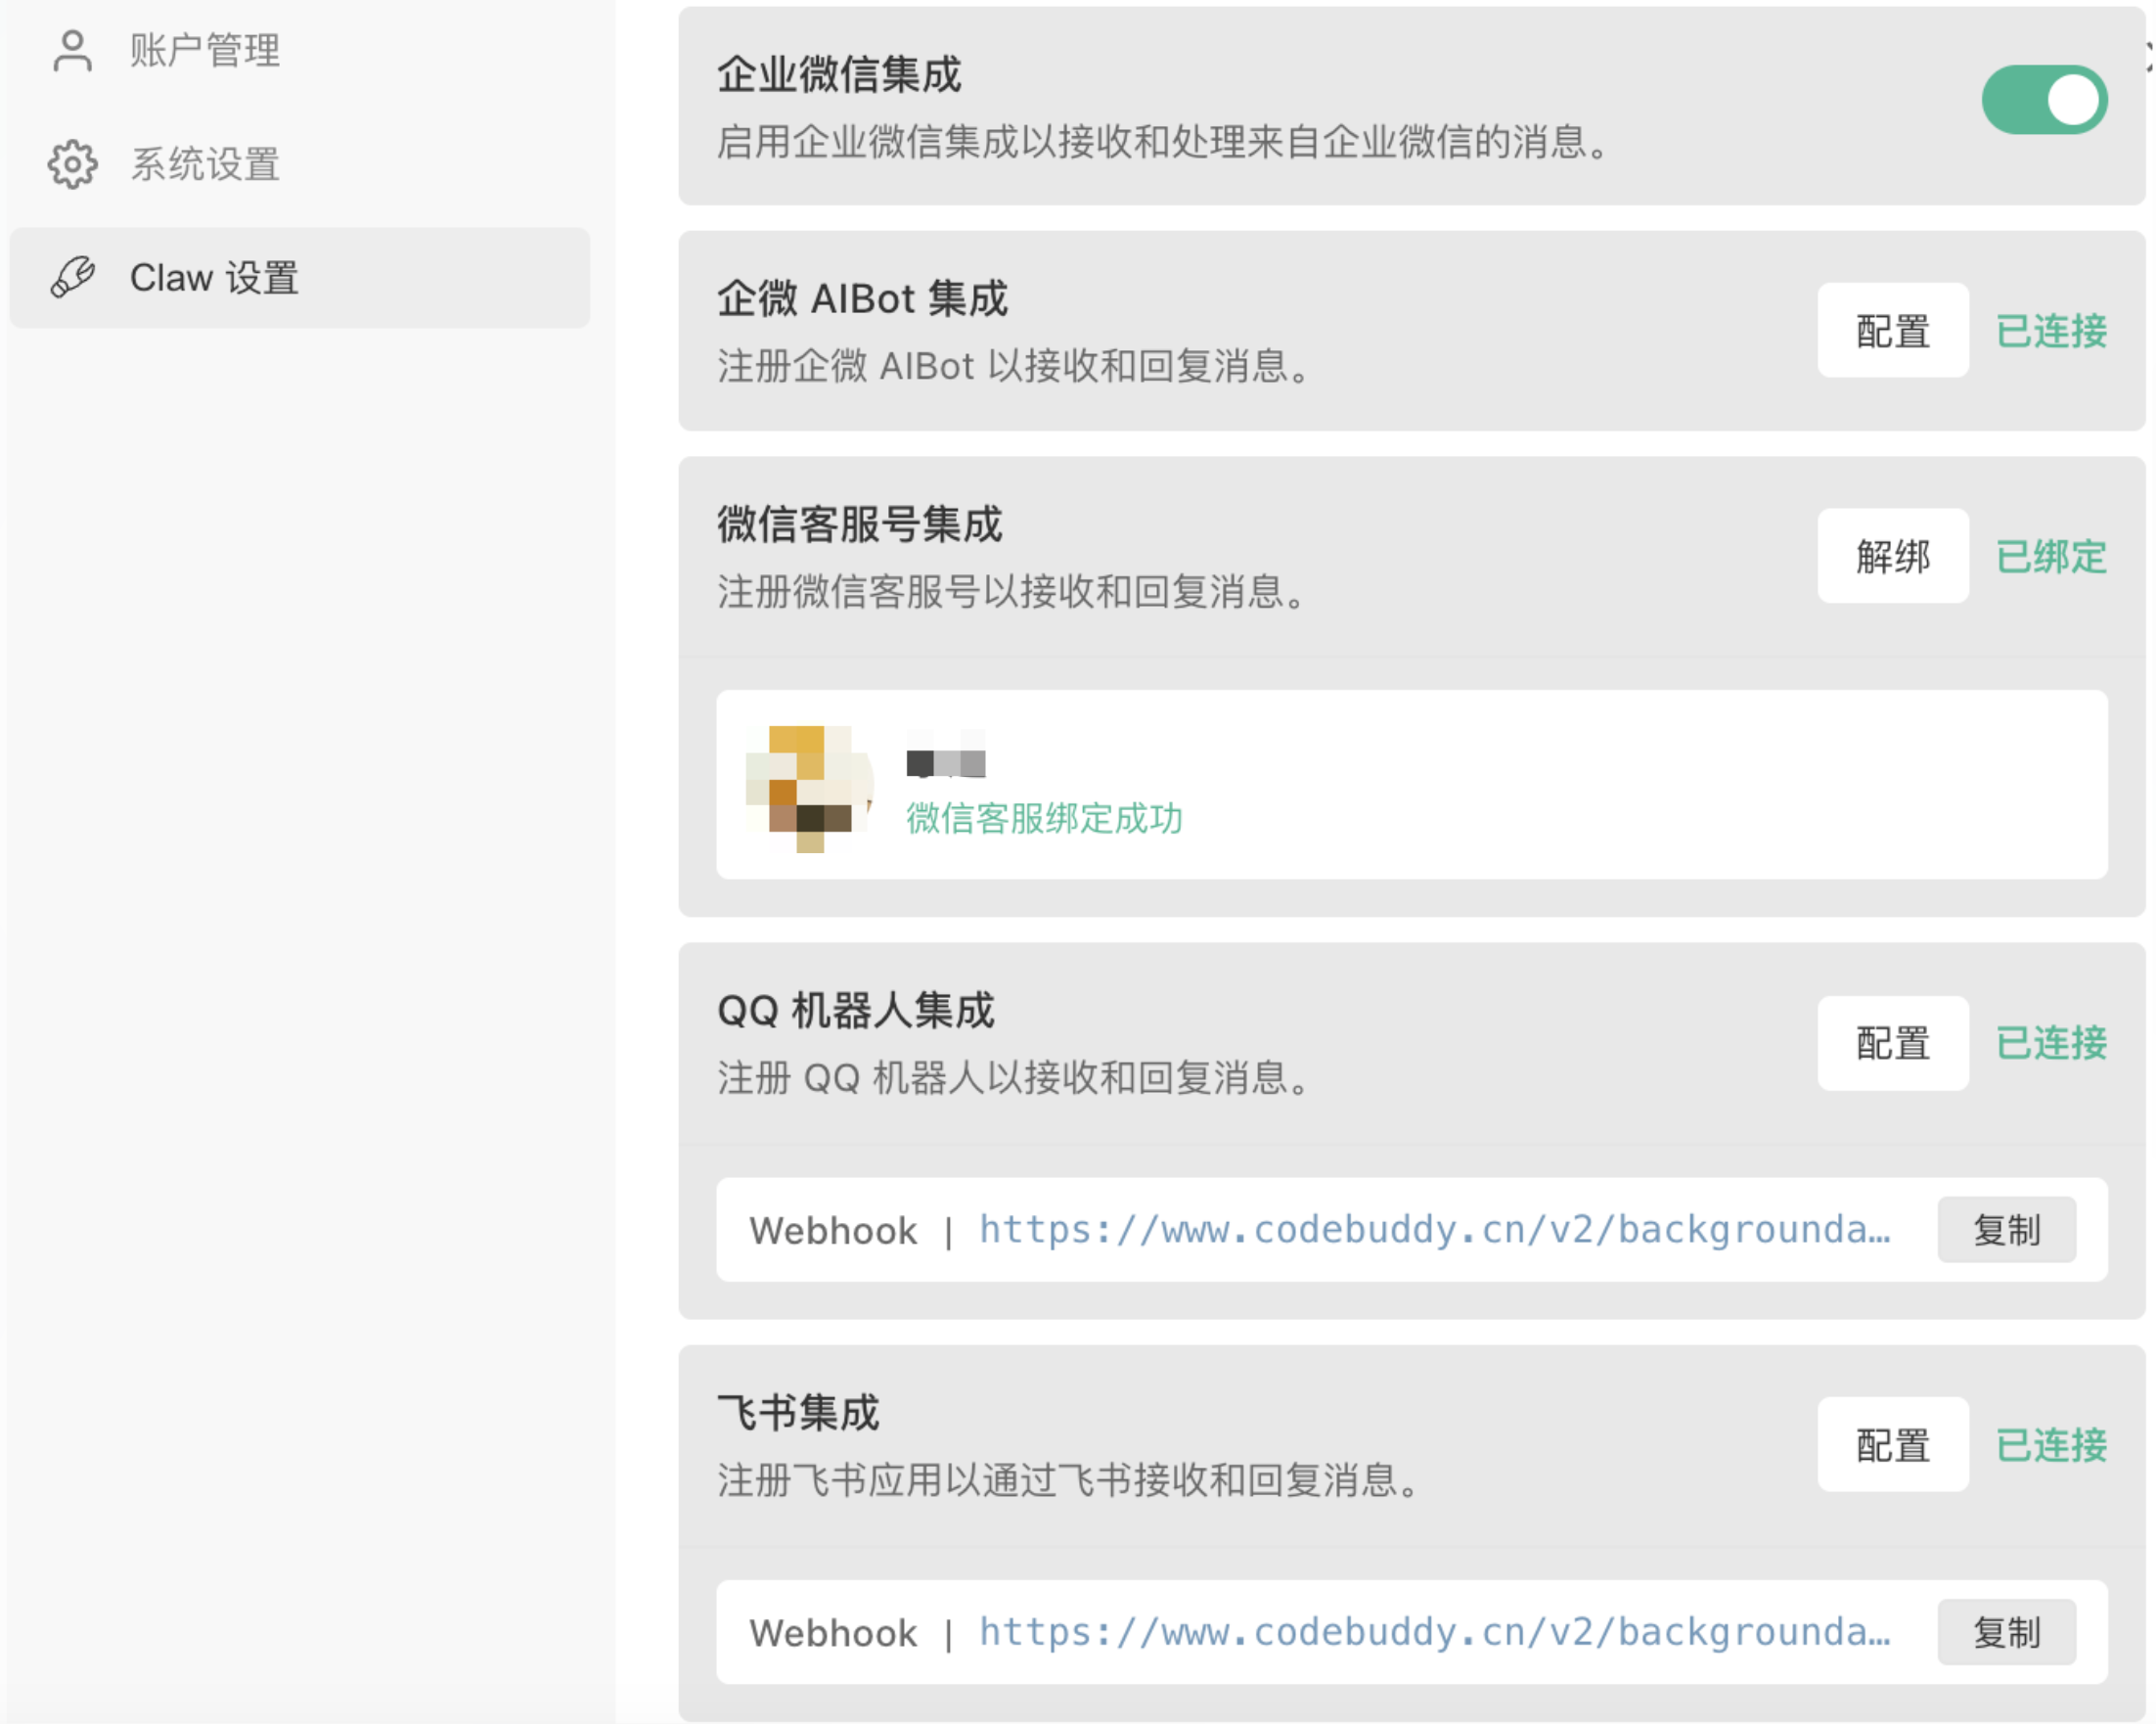Viewport: 2156px width, 1724px height.
Task: Click the 微信客服绑定成功 success text
Action: click(x=1043, y=819)
